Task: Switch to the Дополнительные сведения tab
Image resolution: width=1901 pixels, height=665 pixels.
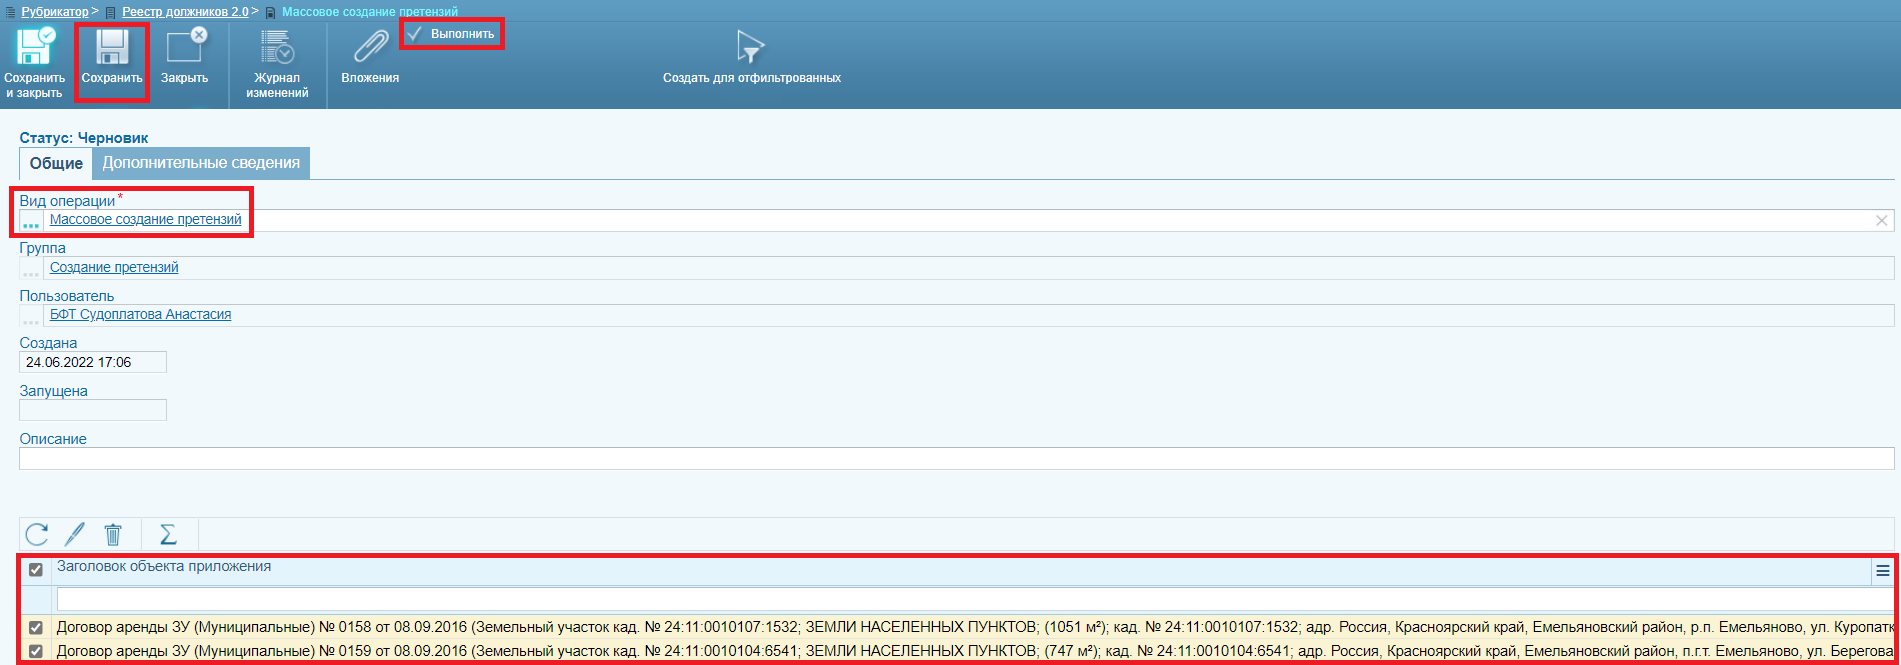Action: [201, 163]
